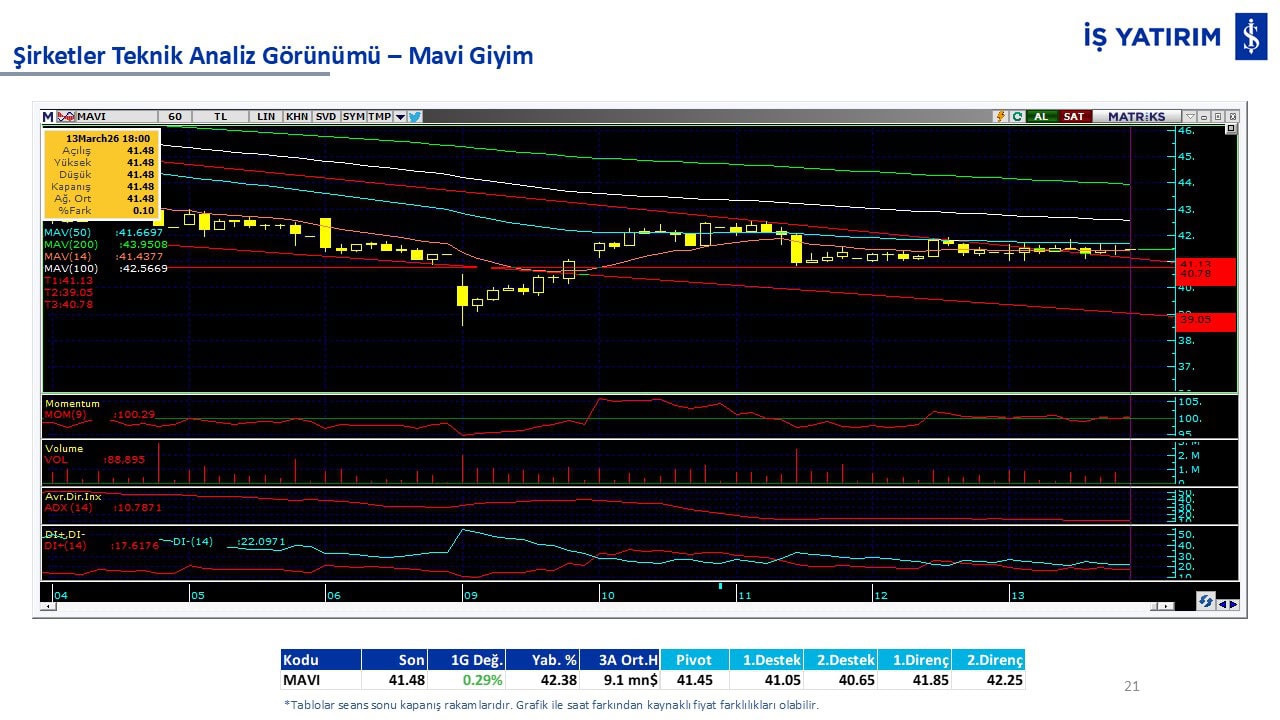Click the chart type icon beside MAVI
Screen dimensions: 1280x720
67,117
